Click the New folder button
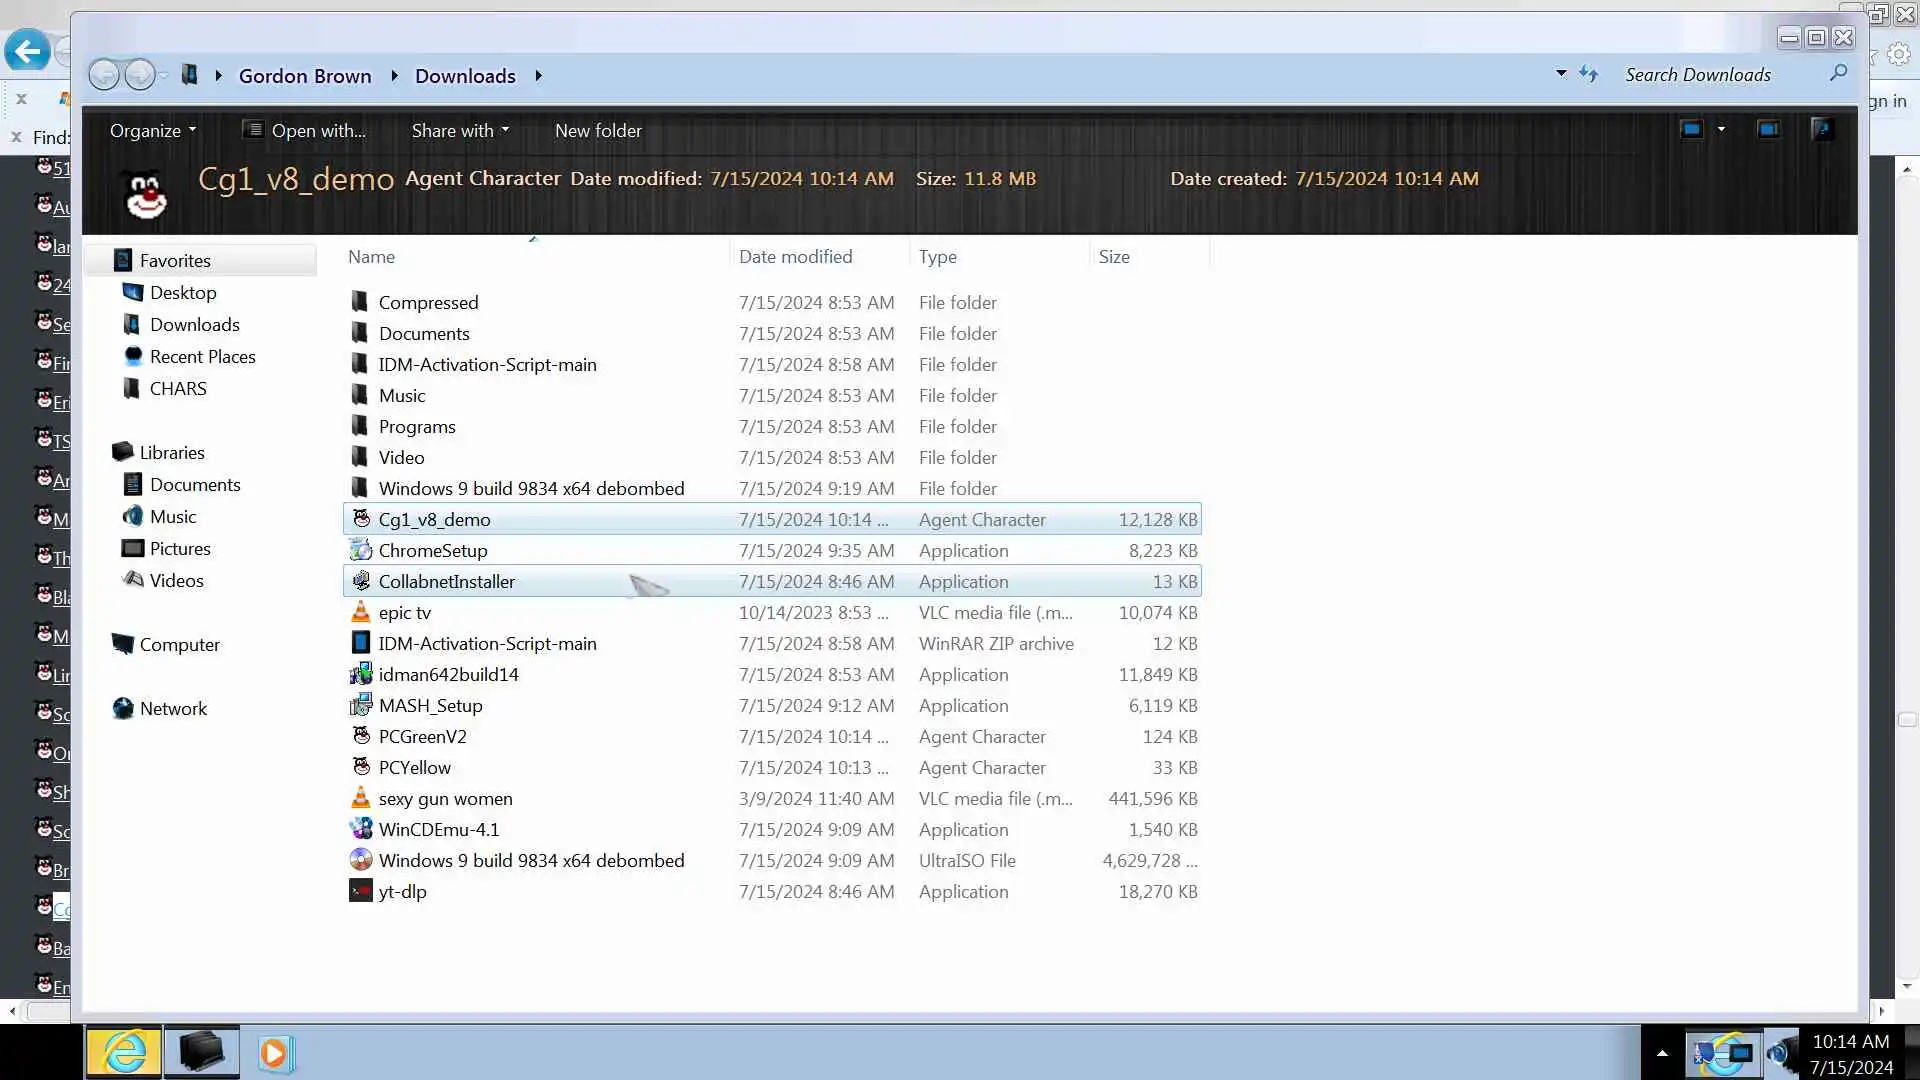 pyautogui.click(x=598, y=131)
